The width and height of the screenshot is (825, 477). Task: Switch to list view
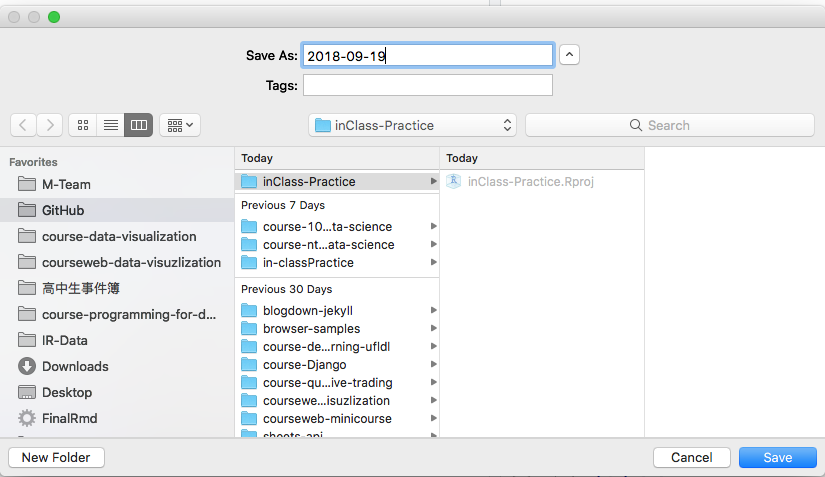(x=111, y=125)
